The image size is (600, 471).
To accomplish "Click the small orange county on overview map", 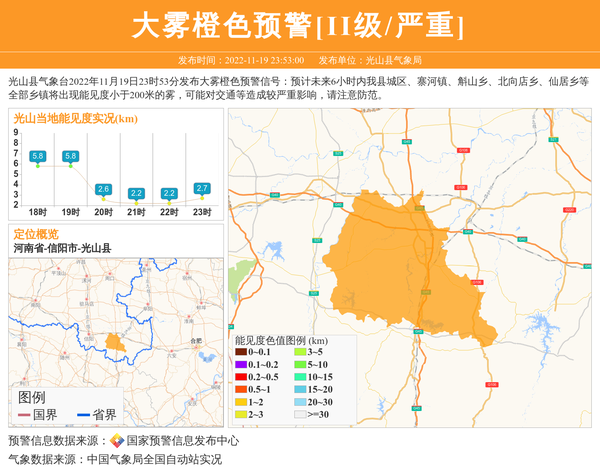I will coord(114,343).
